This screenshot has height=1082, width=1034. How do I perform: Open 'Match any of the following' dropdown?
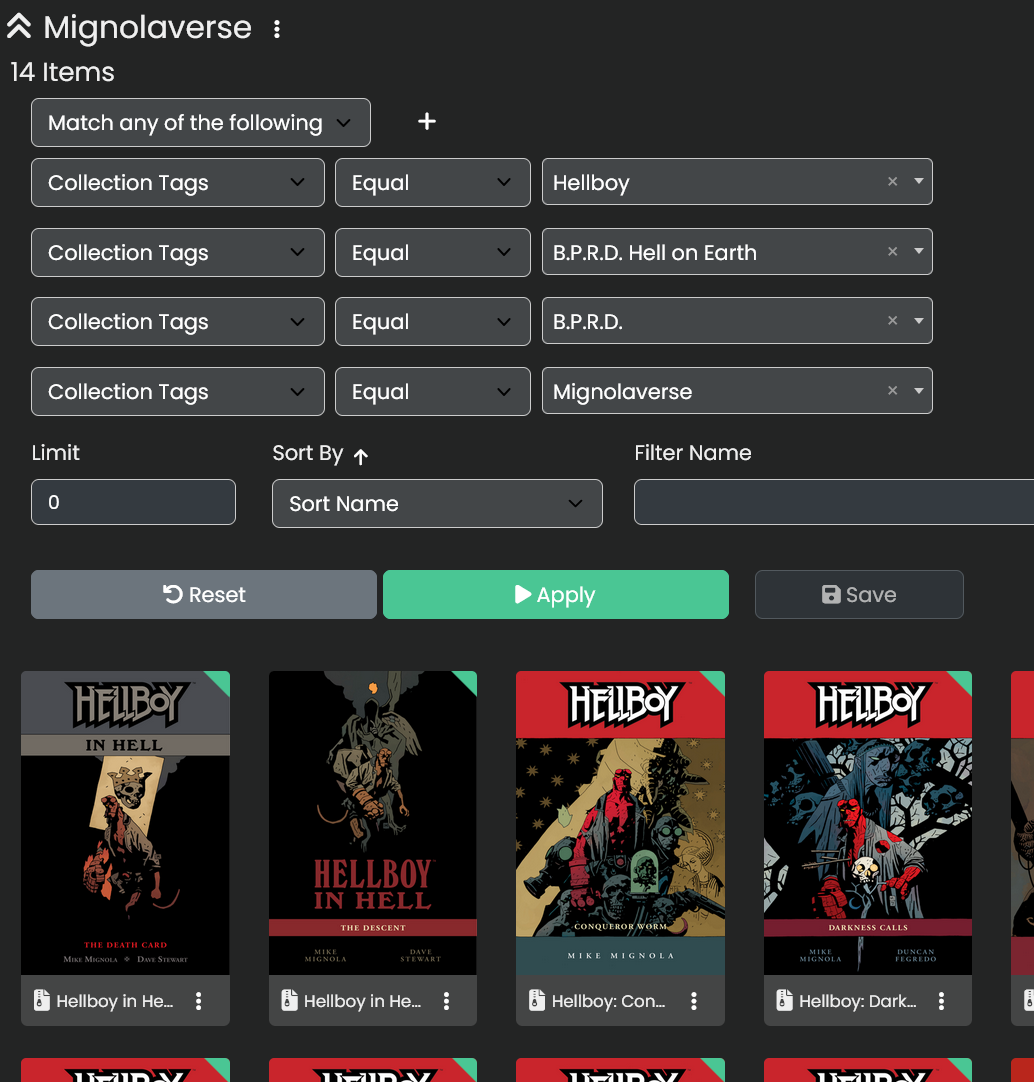[201, 123]
